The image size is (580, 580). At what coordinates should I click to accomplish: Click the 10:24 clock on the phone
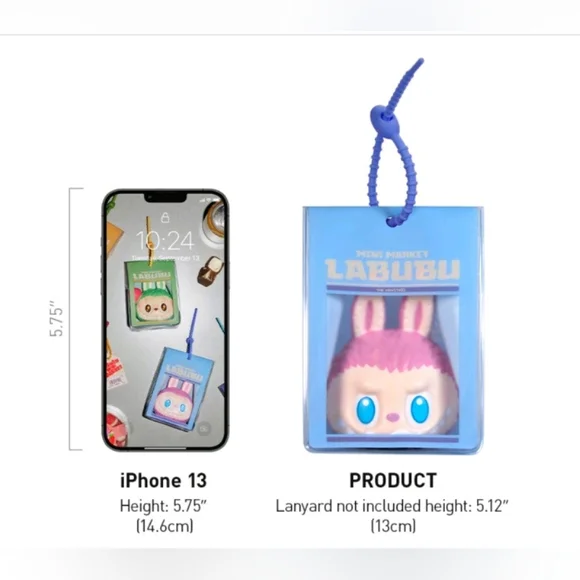pyautogui.click(x=165, y=240)
